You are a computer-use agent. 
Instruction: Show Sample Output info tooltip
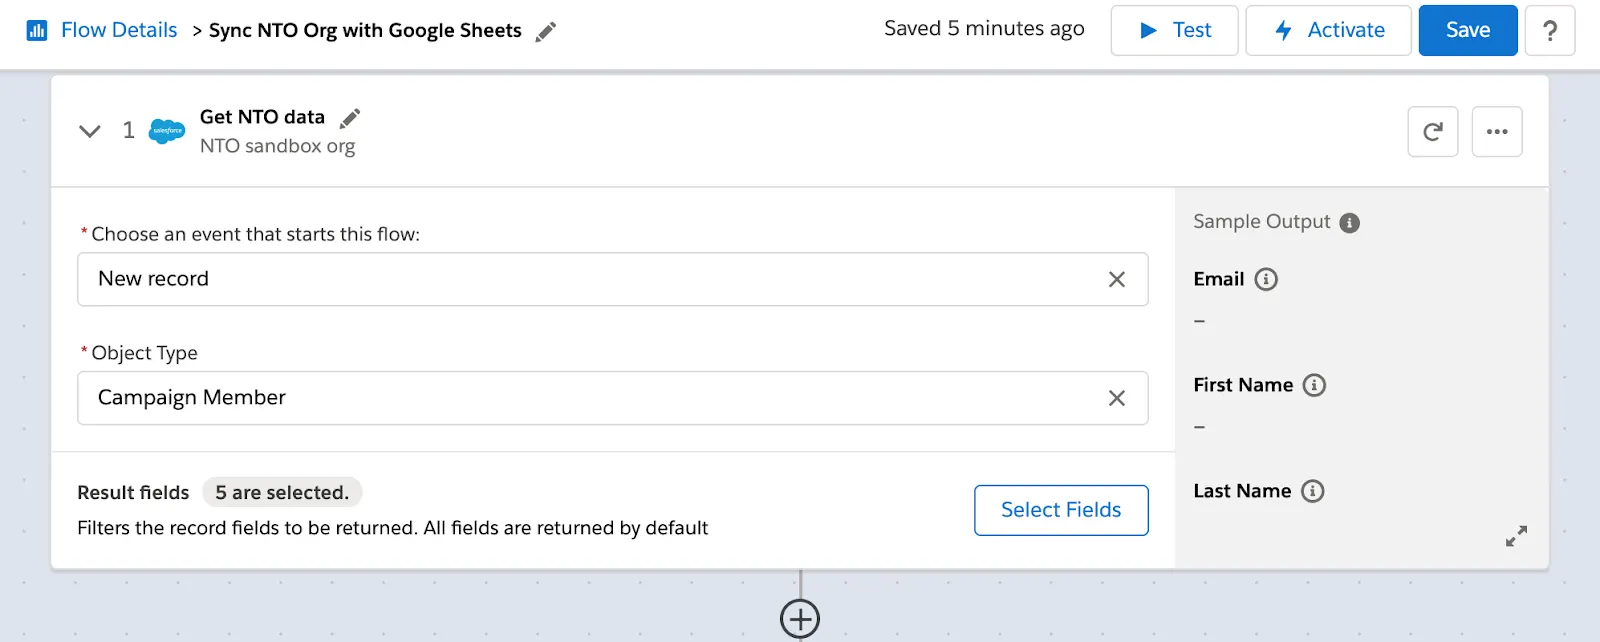pos(1351,222)
